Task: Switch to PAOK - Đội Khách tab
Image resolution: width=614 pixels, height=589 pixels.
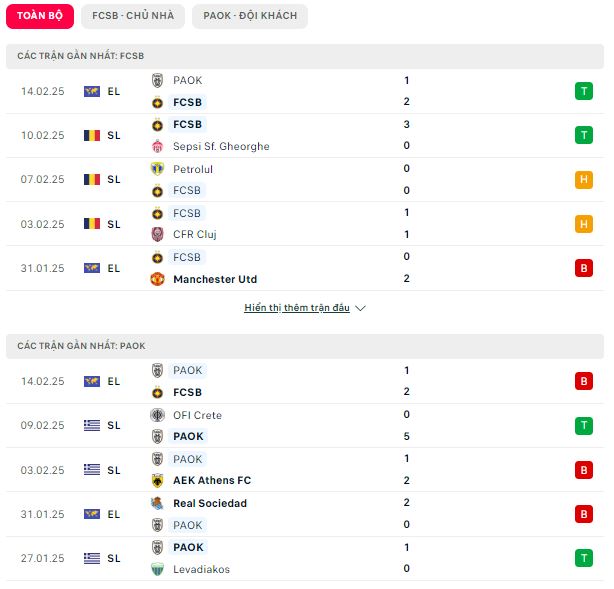Action: 250,16
